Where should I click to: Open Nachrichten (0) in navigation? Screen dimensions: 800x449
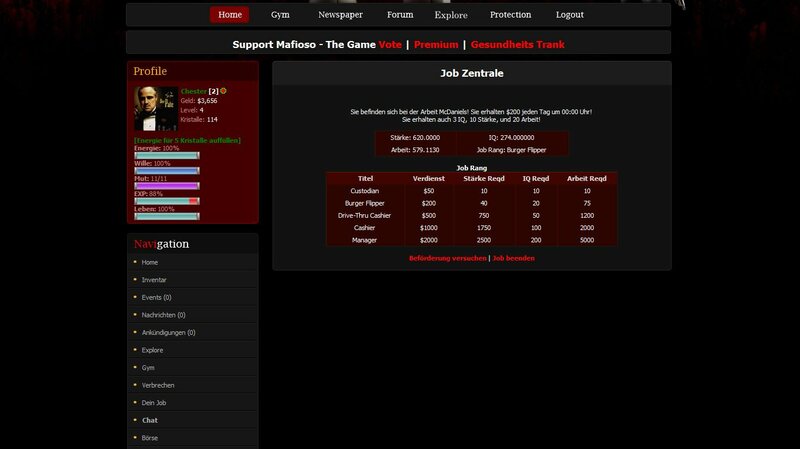tap(163, 315)
